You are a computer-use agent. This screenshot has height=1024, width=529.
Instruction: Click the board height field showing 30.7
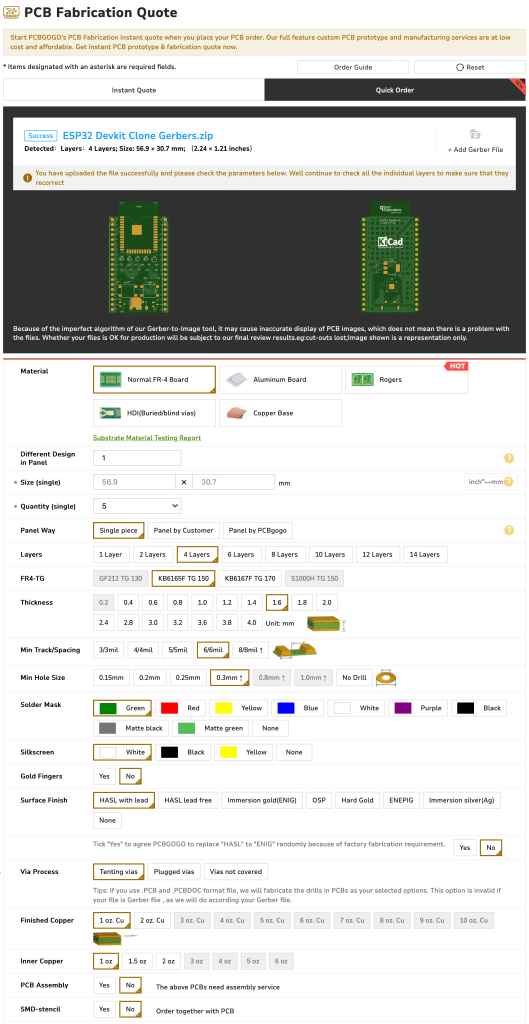click(233, 482)
